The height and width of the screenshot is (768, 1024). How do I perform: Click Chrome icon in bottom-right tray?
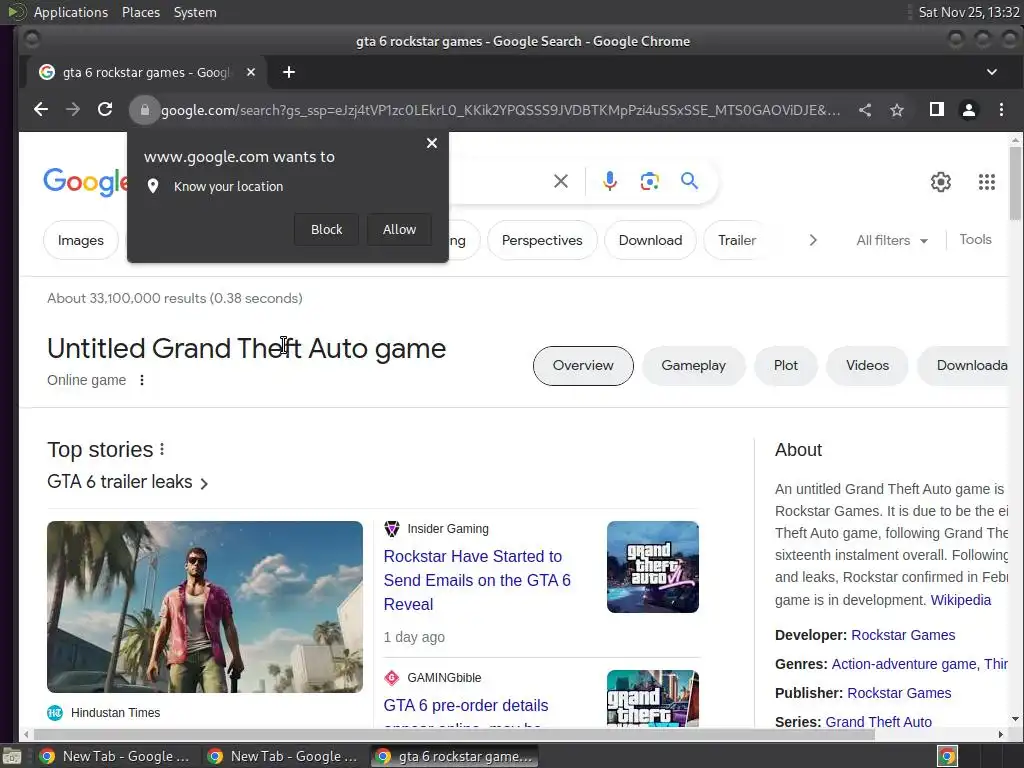click(x=947, y=756)
